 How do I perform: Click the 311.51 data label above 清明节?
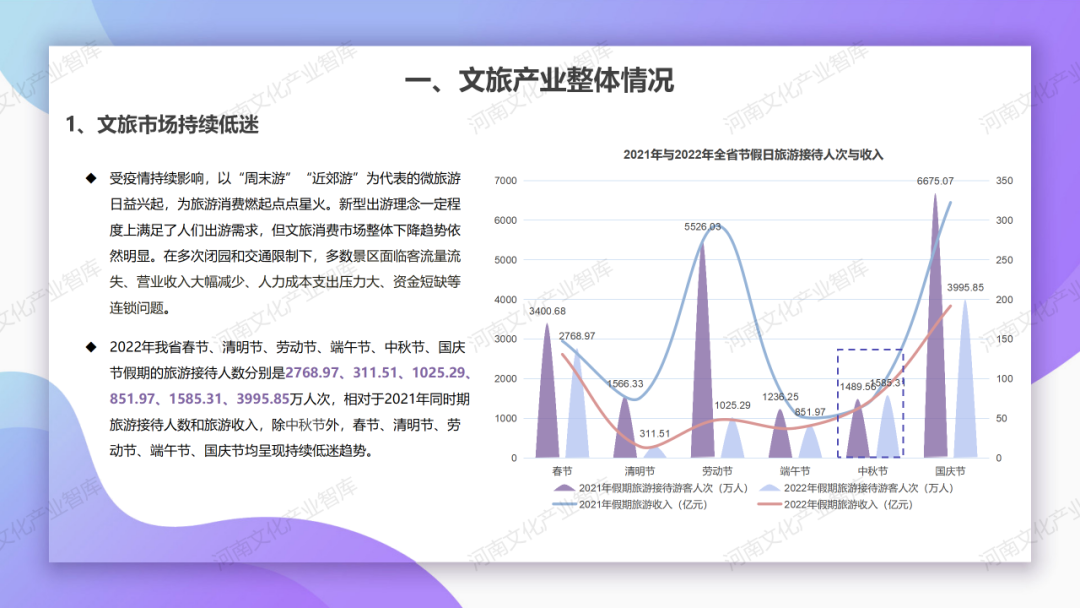pyautogui.click(x=655, y=434)
